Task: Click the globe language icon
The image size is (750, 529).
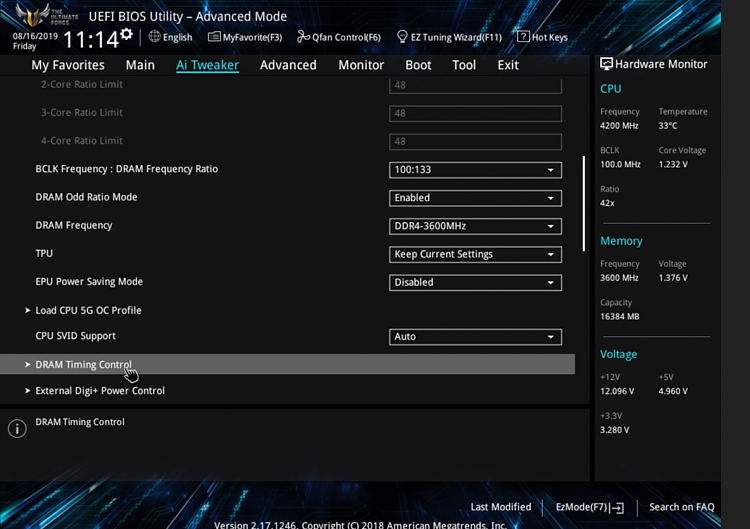Action: click(154, 36)
